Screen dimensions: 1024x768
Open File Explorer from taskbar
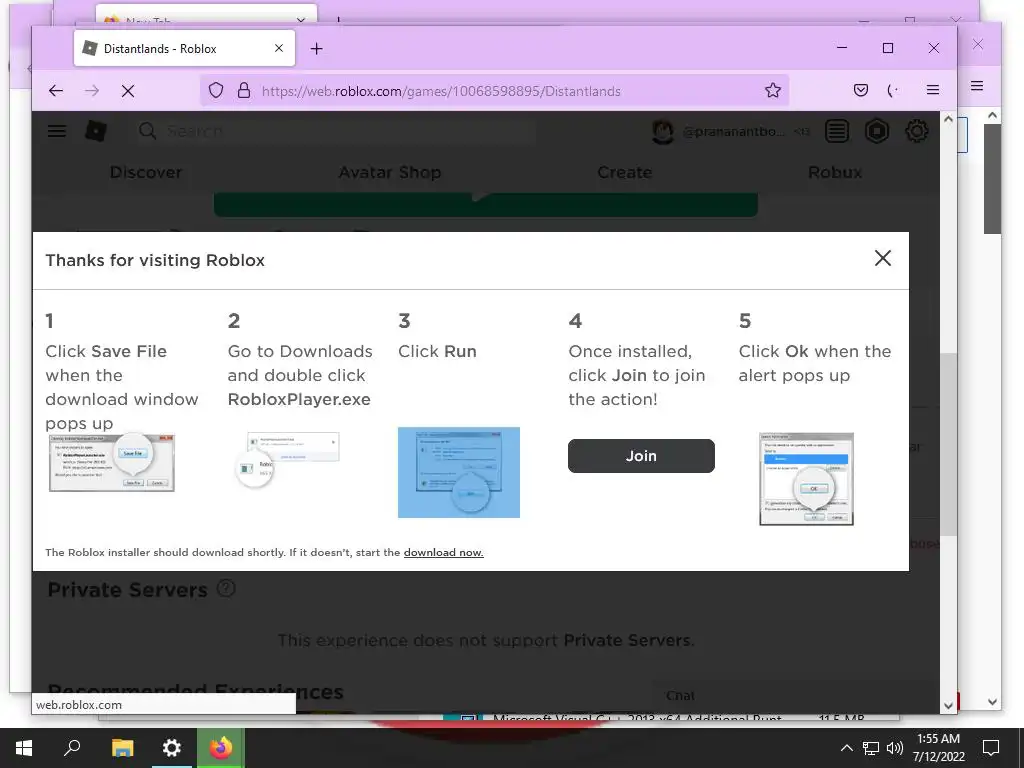[122, 748]
